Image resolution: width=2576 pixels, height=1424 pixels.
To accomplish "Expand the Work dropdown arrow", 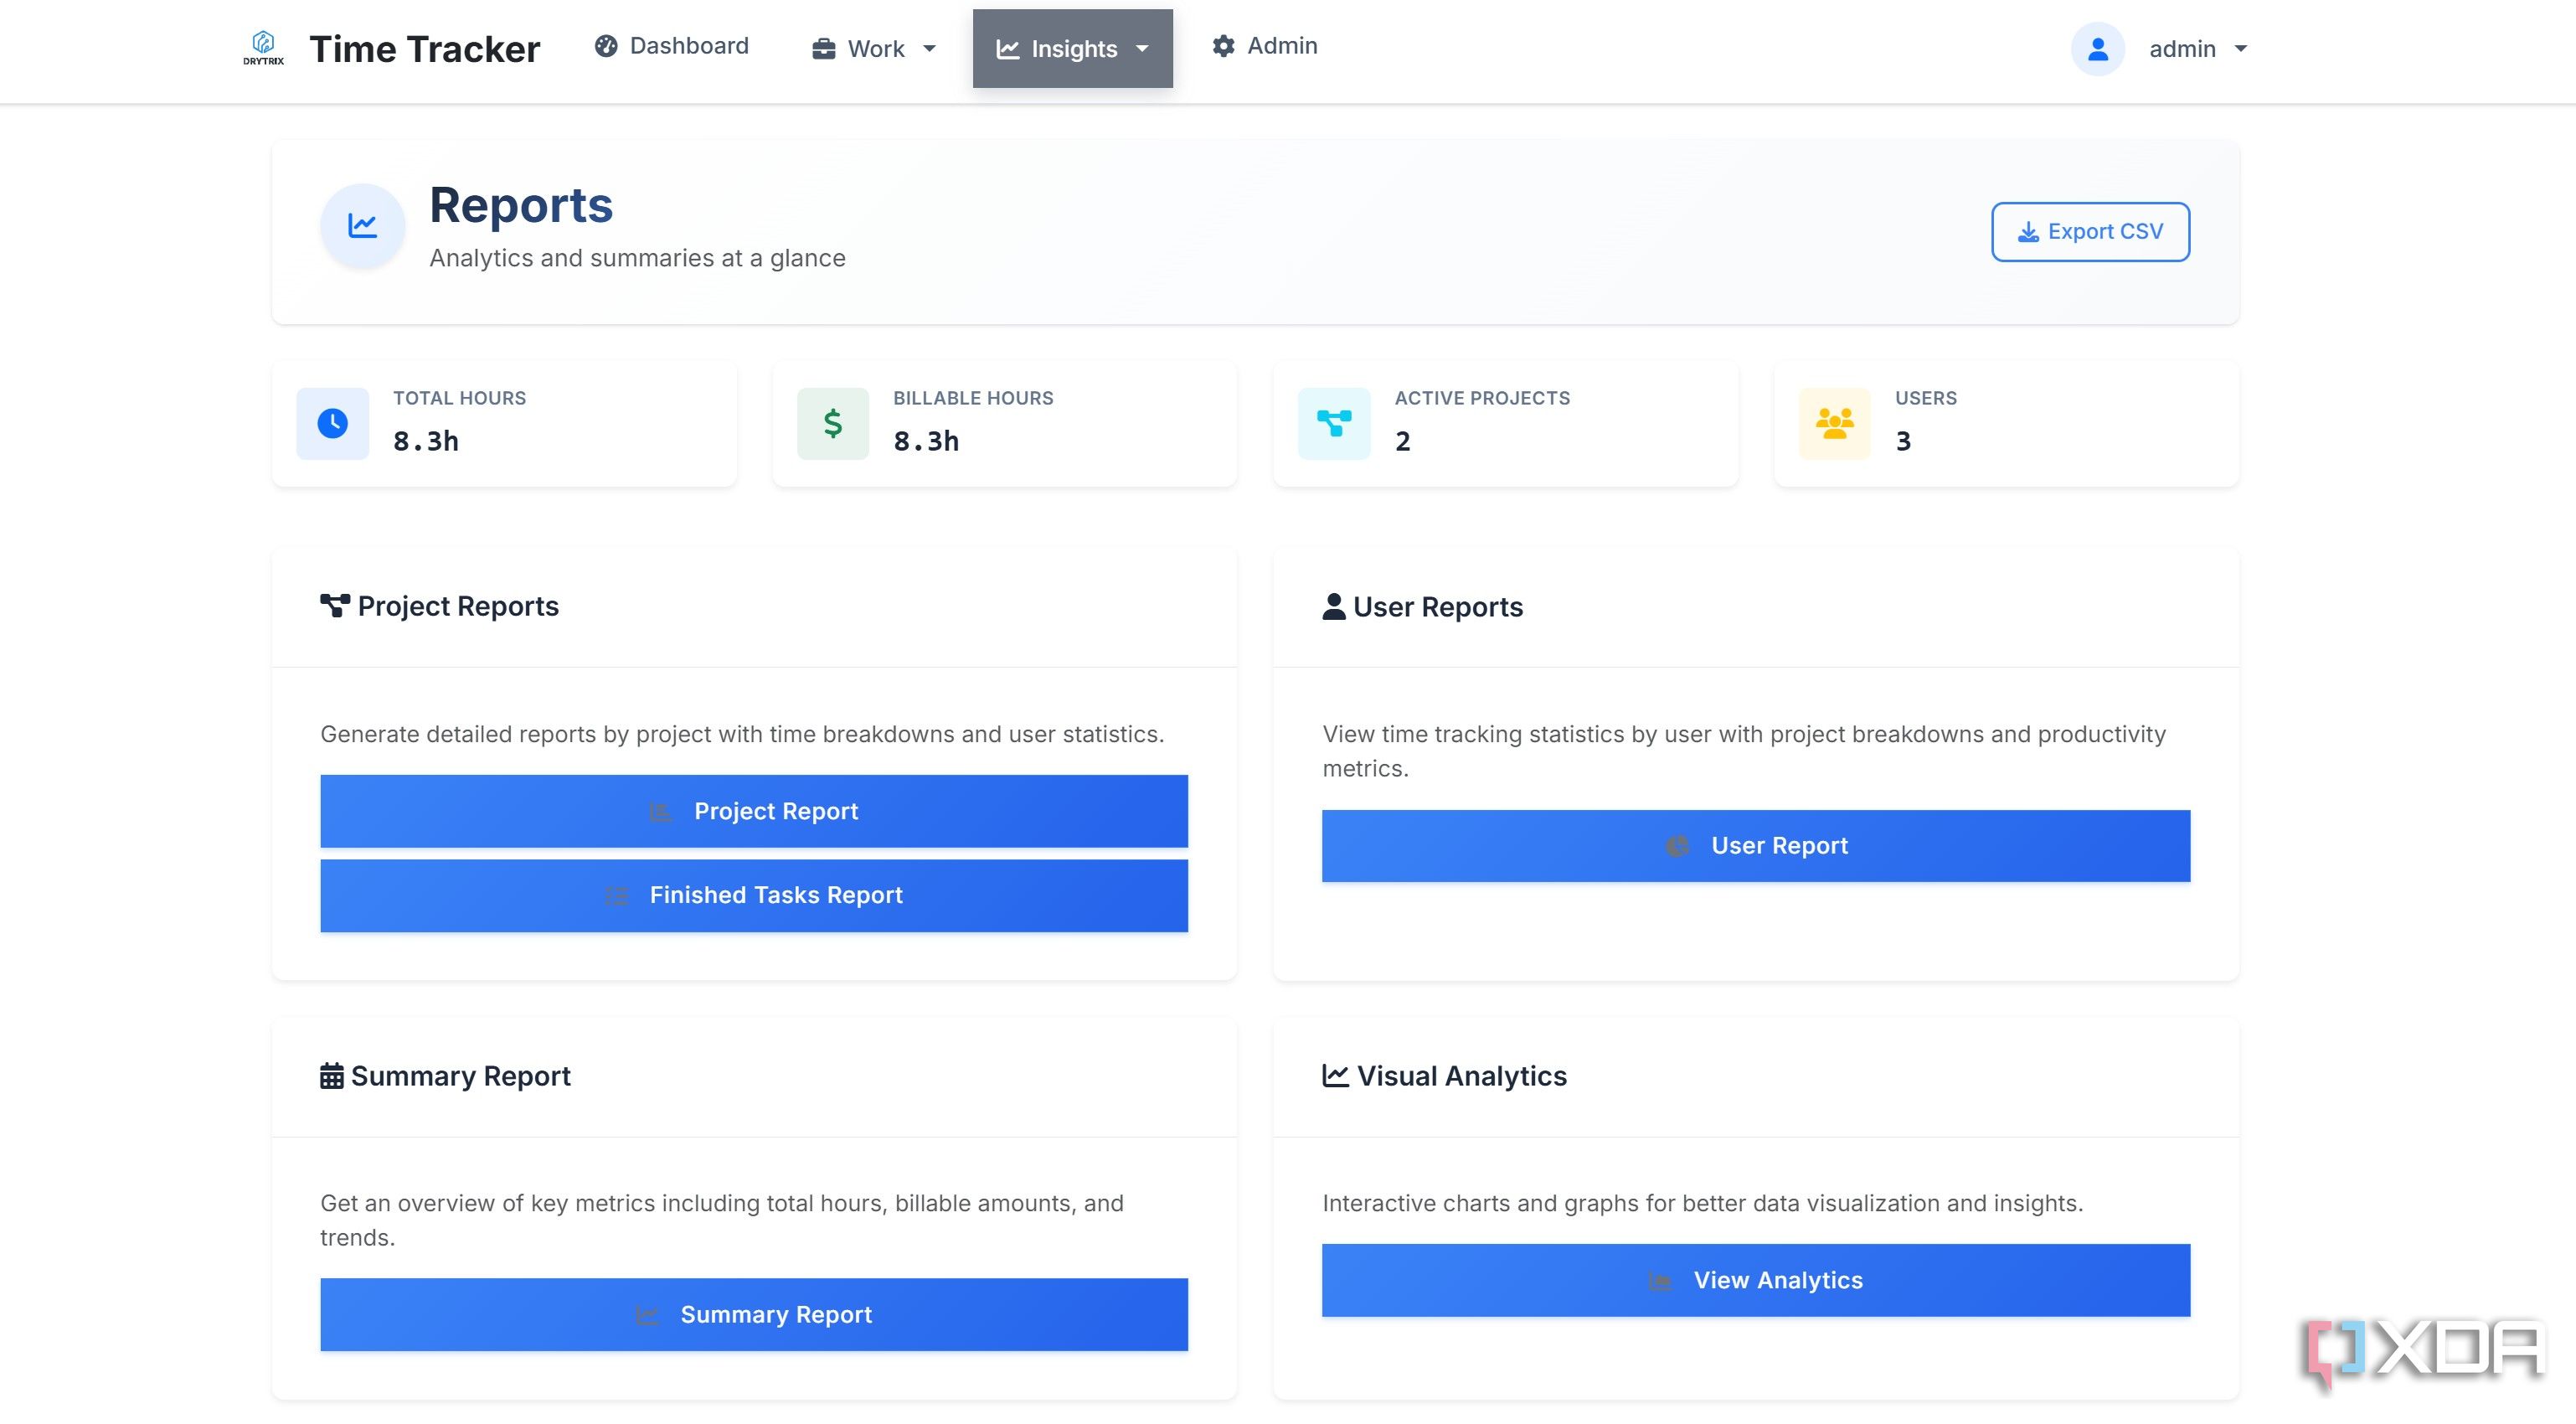I will click(929, 49).
